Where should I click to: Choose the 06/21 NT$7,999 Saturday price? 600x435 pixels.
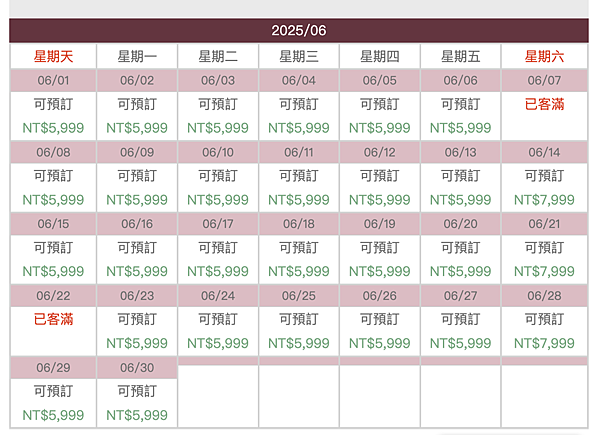(x=544, y=271)
